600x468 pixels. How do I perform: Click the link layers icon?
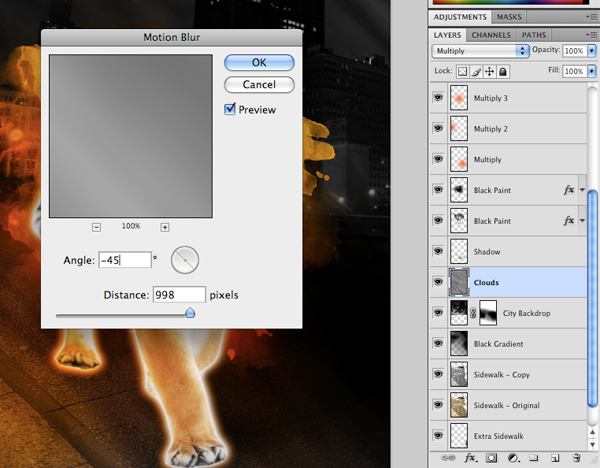pos(448,458)
